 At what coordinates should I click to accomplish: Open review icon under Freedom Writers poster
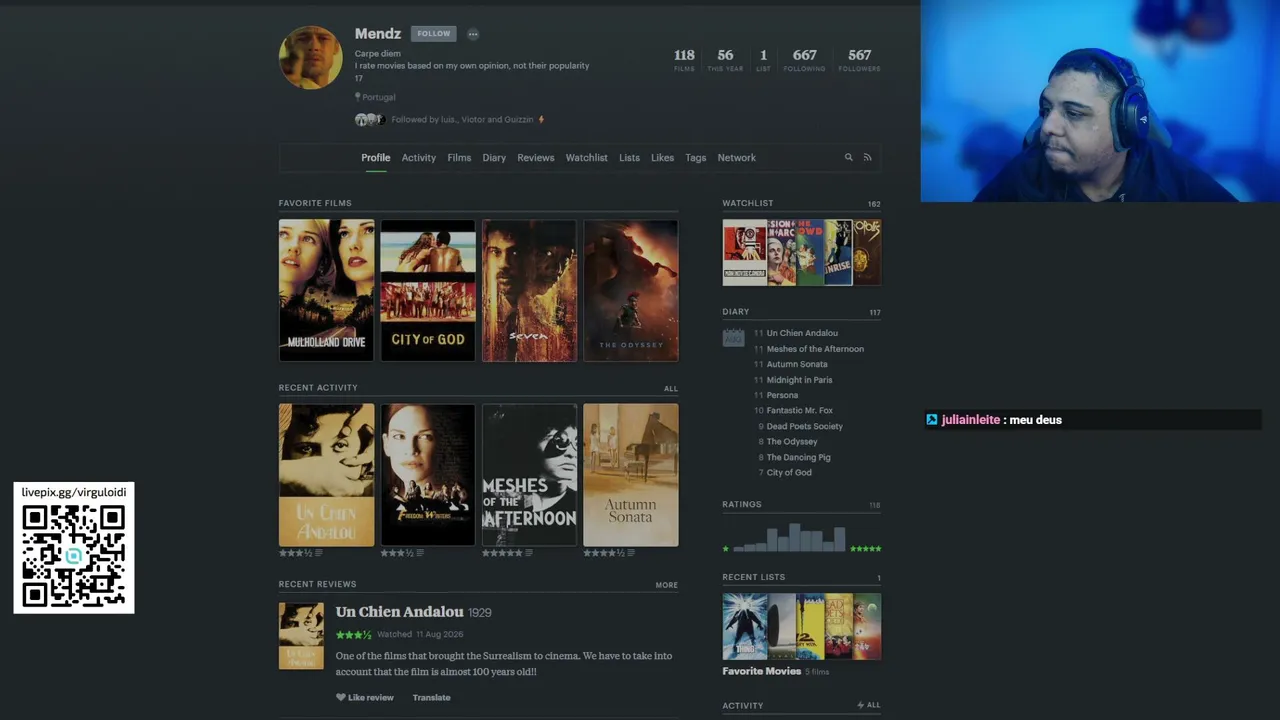pos(419,553)
